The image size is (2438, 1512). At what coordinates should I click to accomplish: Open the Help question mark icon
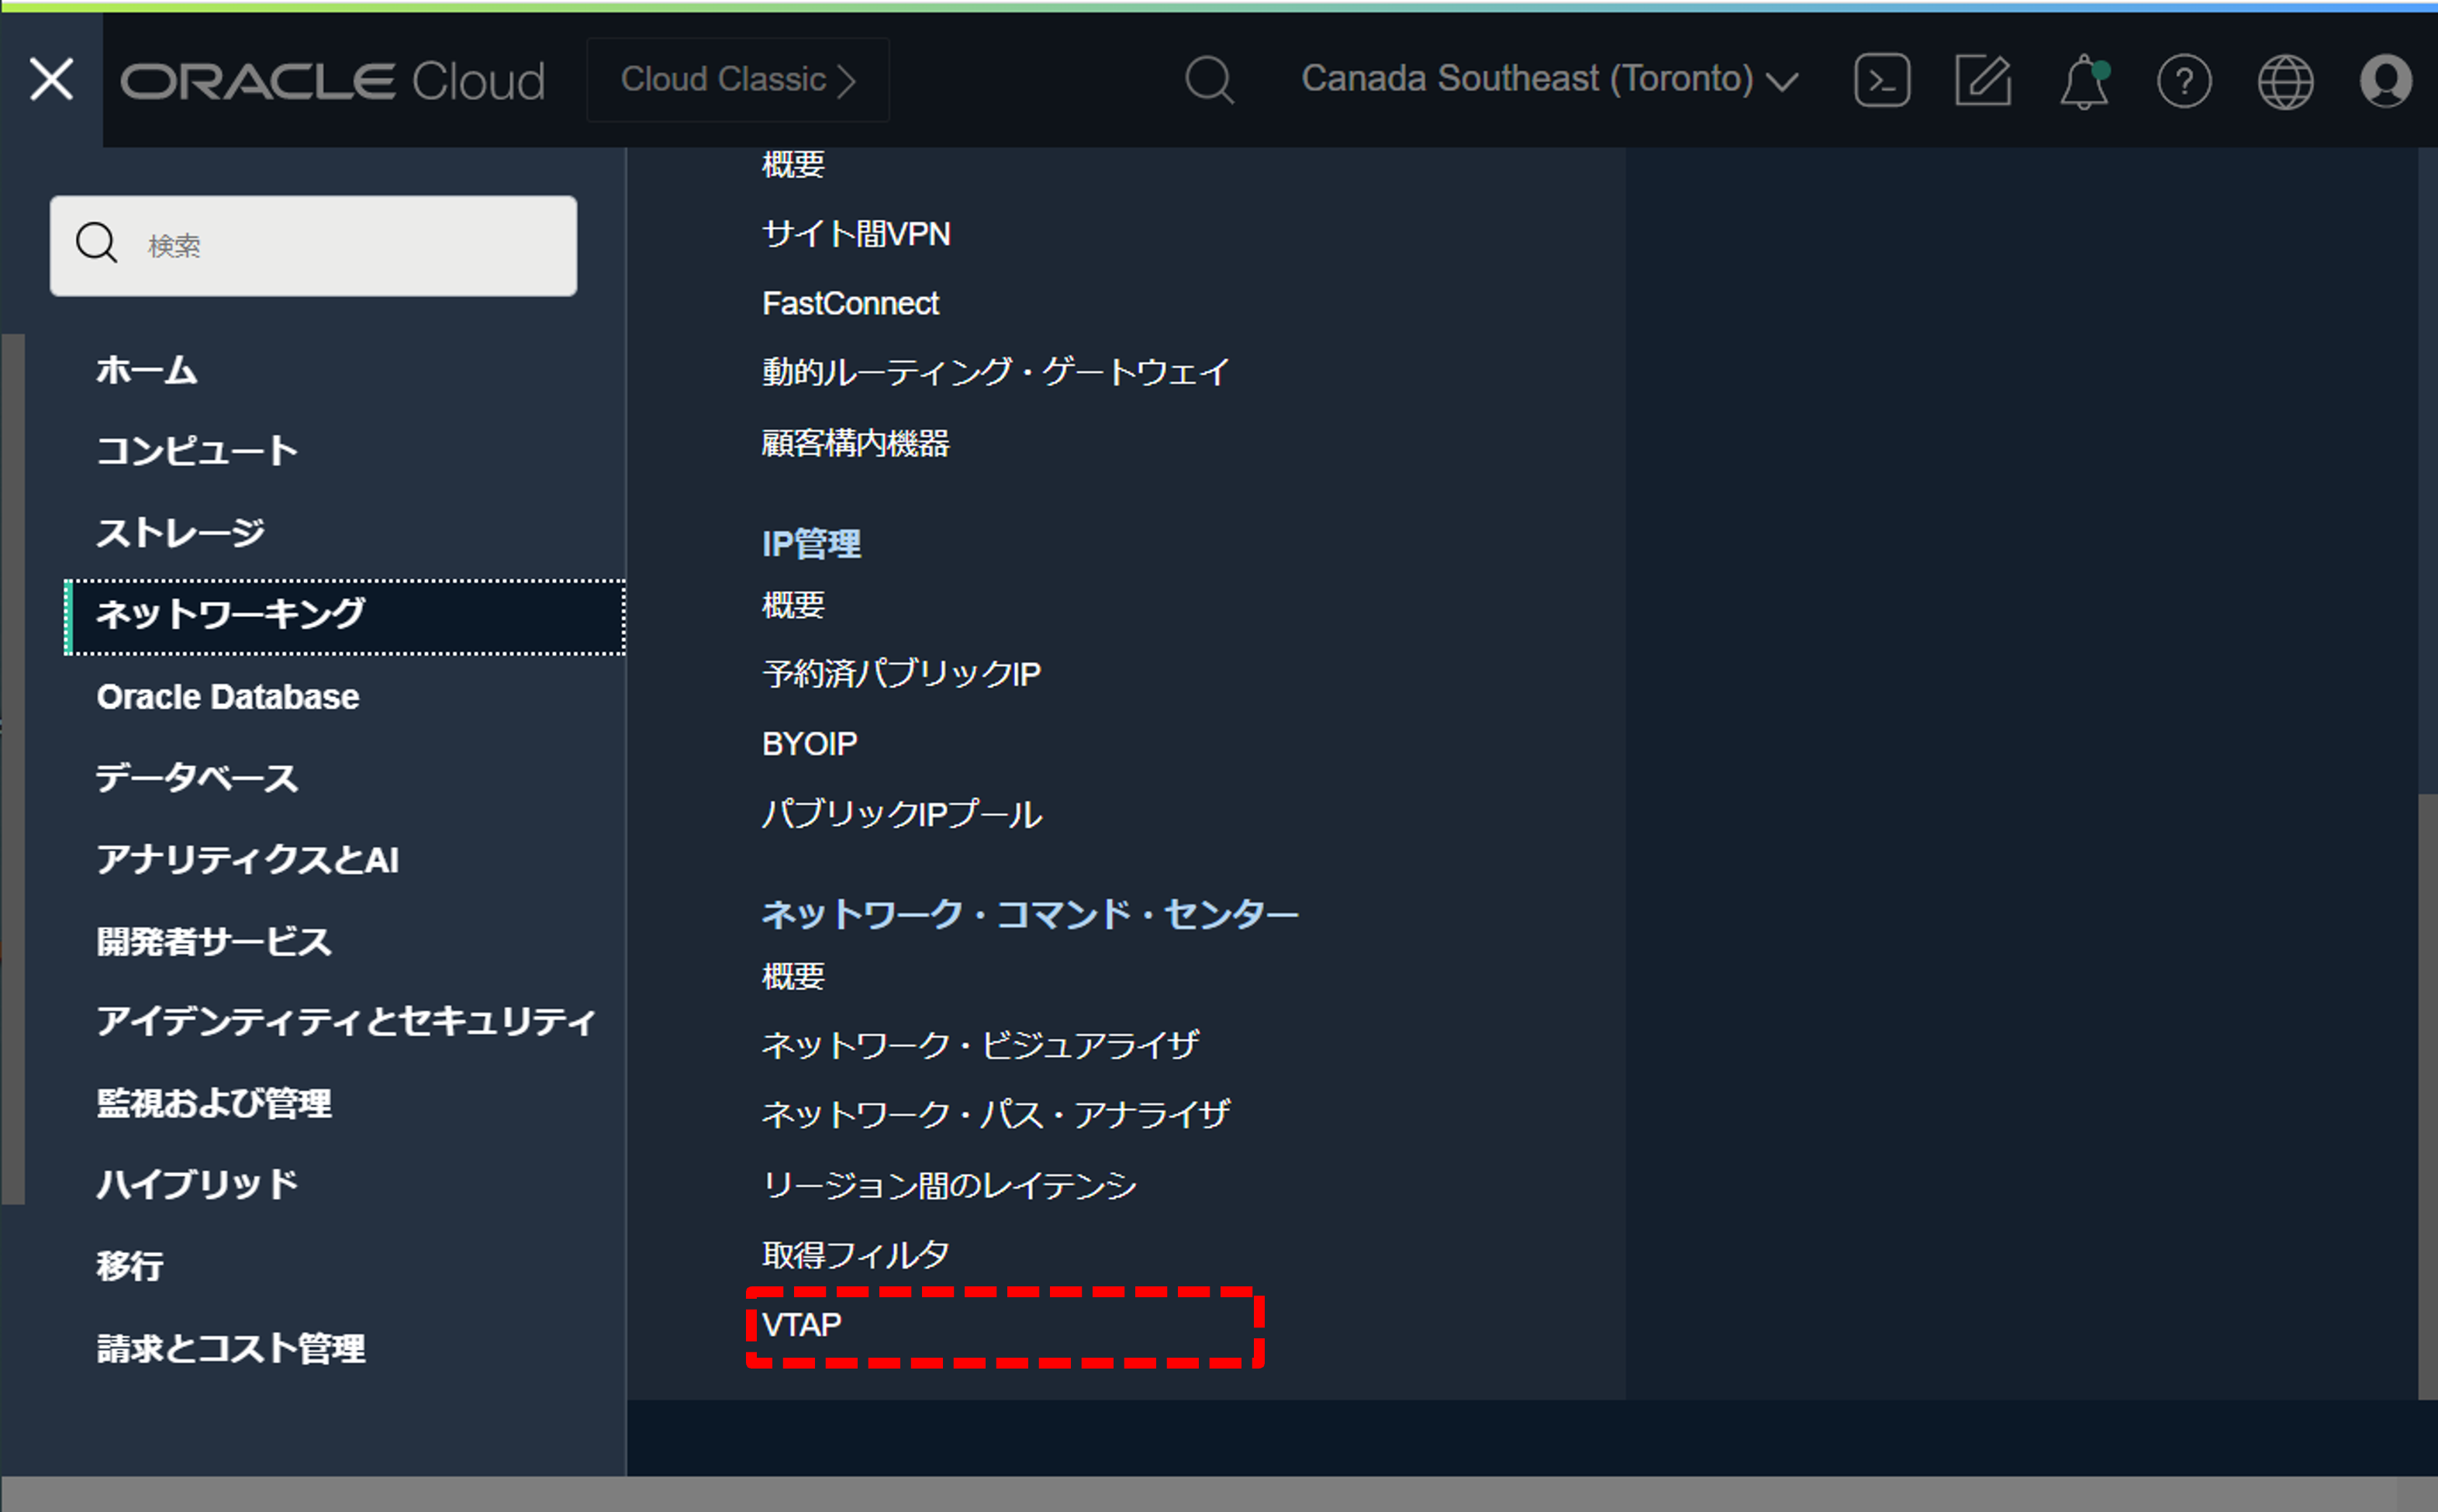click(x=2185, y=80)
